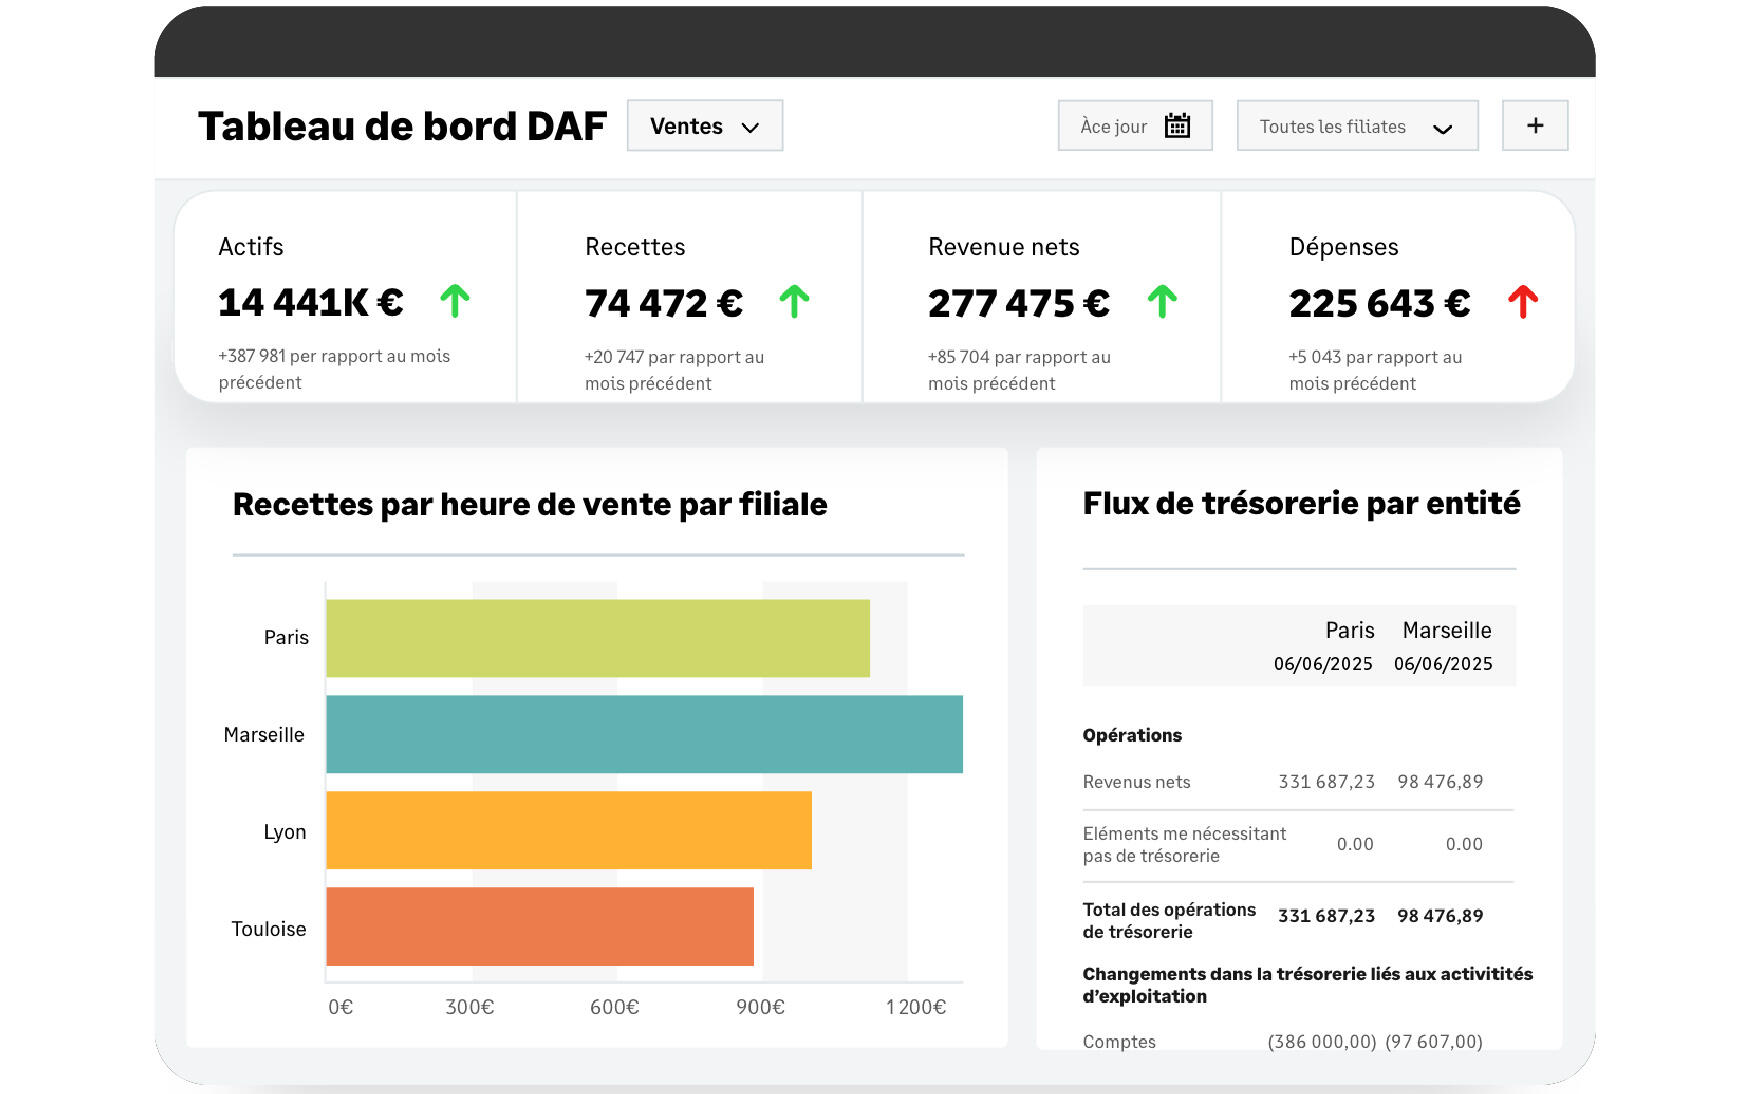Click the Paris column header in treasury table
1751x1094 pixels.
(1349, 630)
